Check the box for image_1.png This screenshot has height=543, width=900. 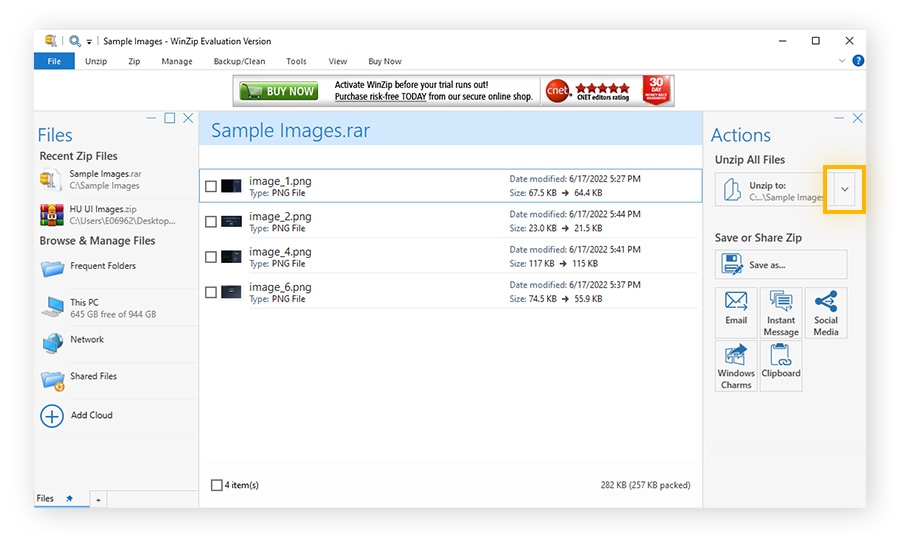(x=211, y=186)
